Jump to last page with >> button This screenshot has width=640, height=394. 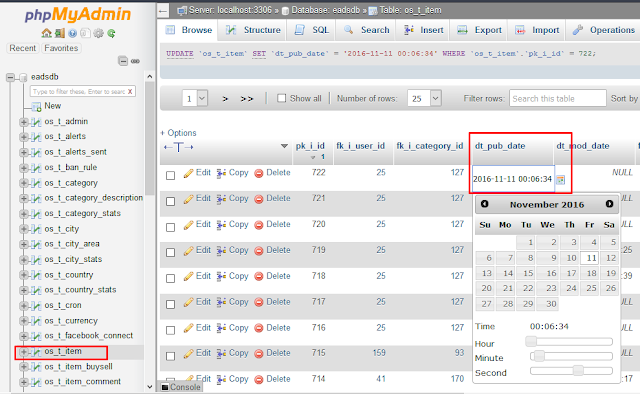[247, 98]
